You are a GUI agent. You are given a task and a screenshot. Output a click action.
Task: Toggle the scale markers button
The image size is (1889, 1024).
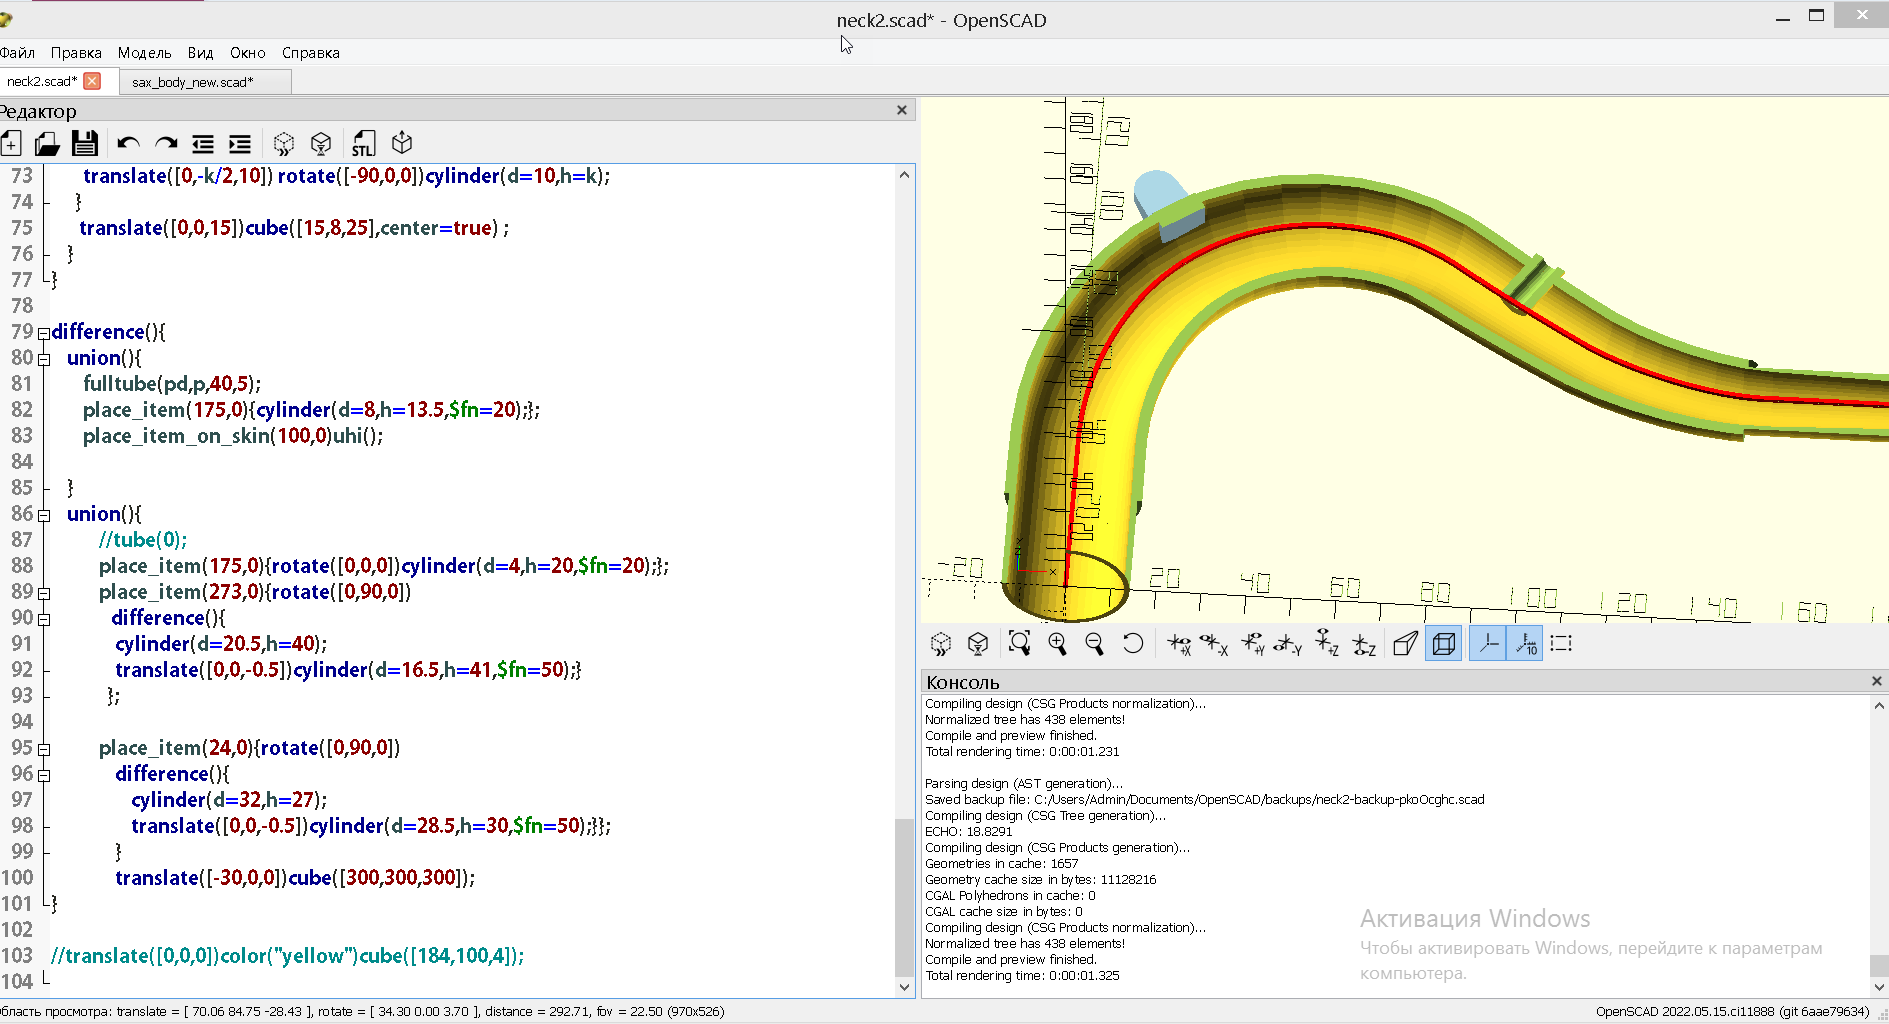click(x=1526, y=644)
